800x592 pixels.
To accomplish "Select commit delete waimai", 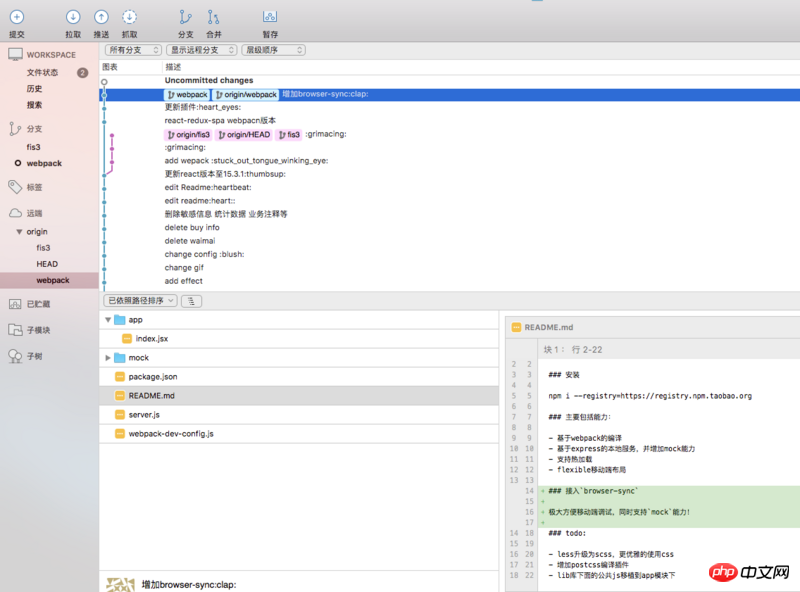I will tap(449, 241).
